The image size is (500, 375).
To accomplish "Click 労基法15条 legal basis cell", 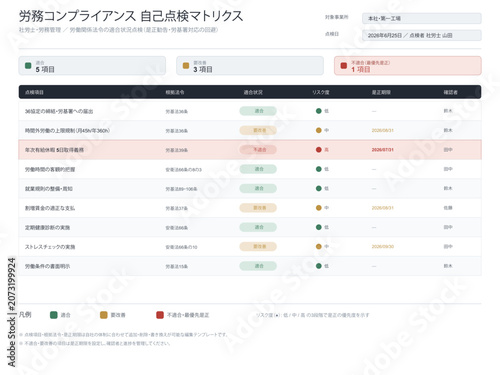I will [177, 266].
